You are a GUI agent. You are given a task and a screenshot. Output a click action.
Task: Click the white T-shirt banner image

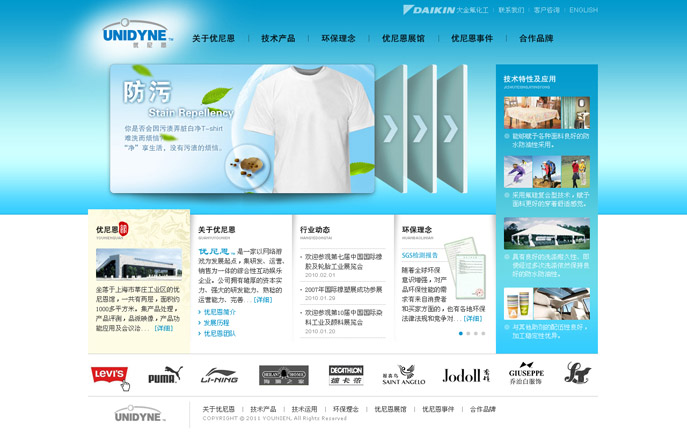(308, 129)
